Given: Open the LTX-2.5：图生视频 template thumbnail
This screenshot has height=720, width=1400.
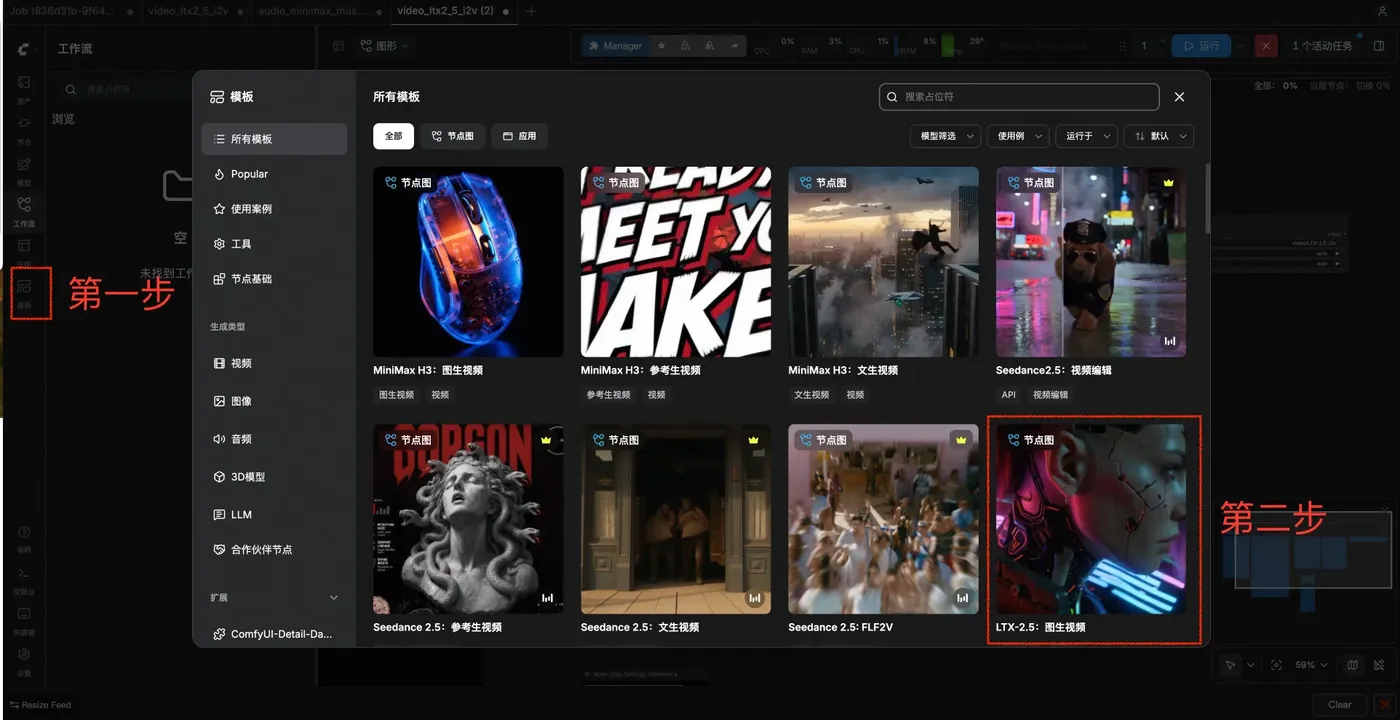Looking at the screenshot, I should point(1091,519).
